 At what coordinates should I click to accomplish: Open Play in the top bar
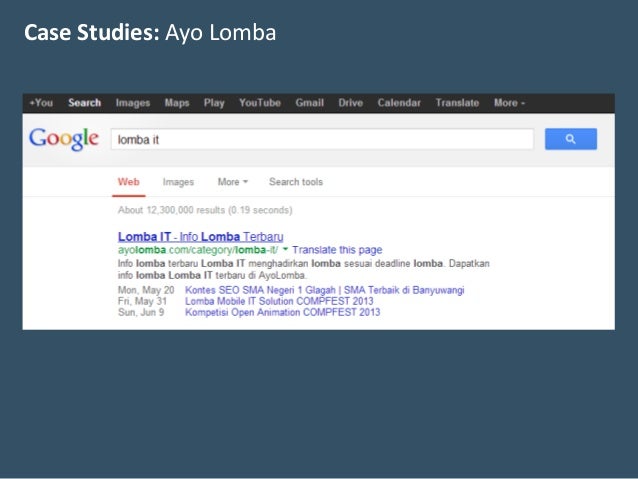[214, 103]
